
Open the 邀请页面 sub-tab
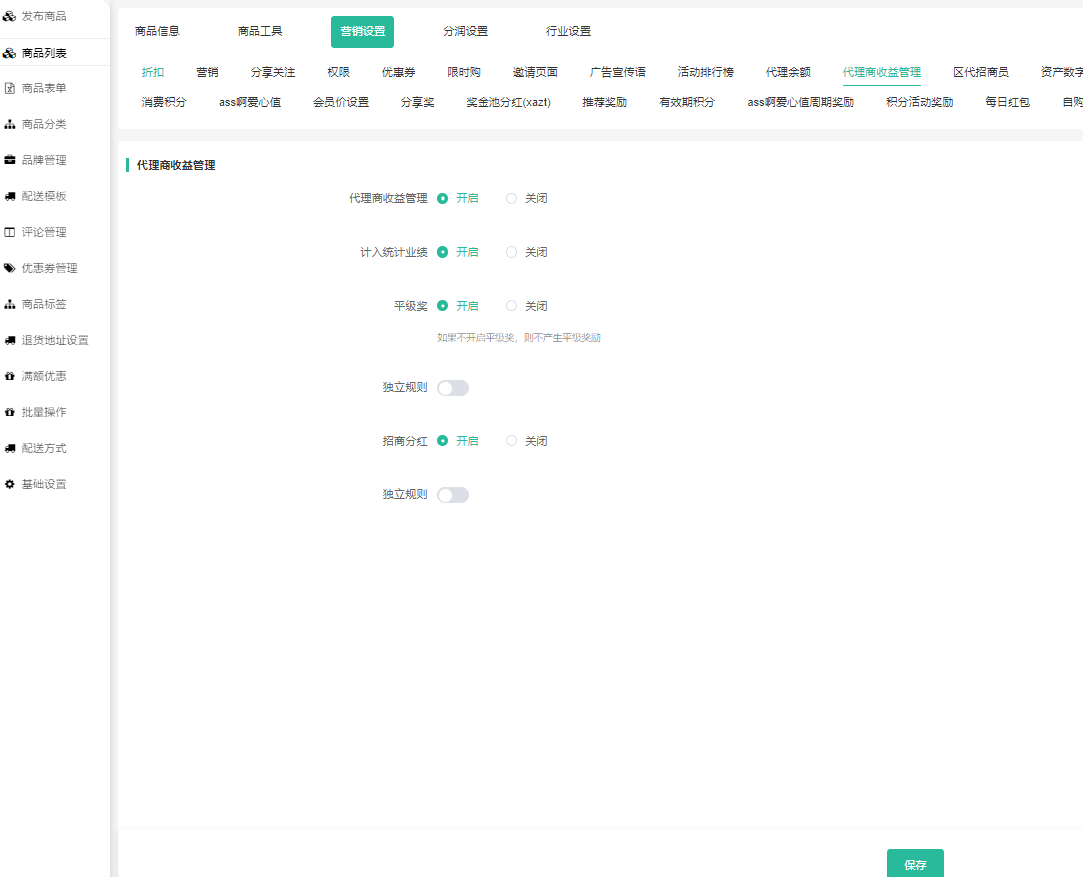535,72
